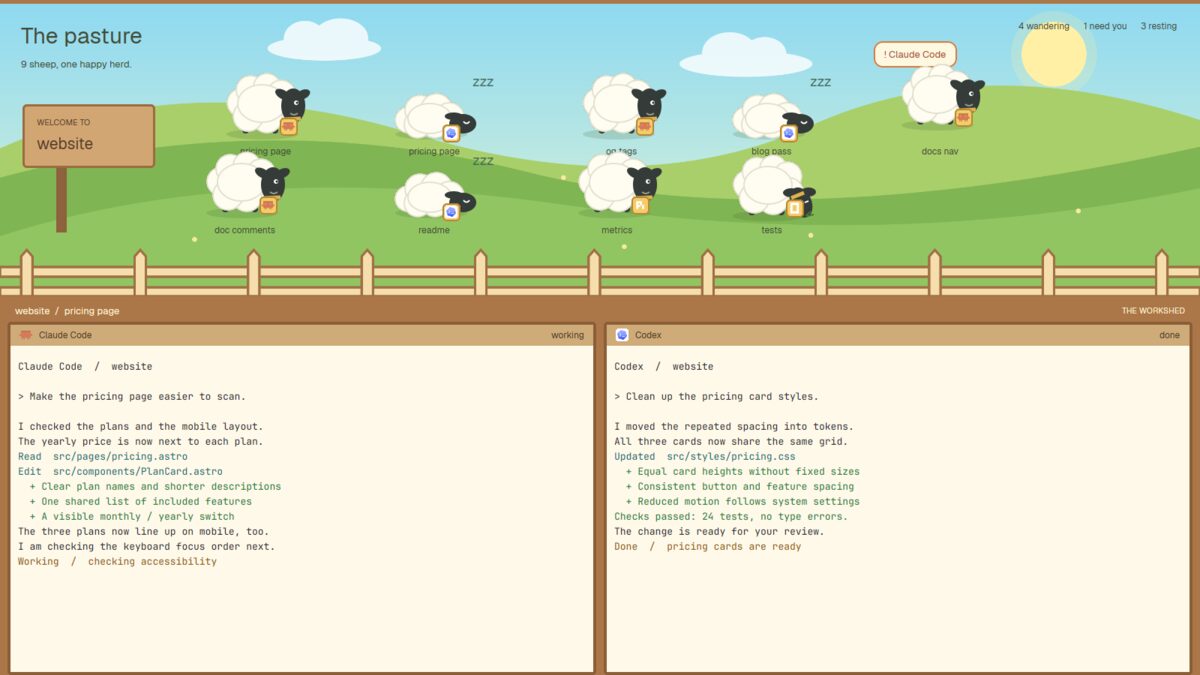This screenshot has height=675, width=1200.
Task: Click the '4 wandering' herd count
Action: point(1043,26)
